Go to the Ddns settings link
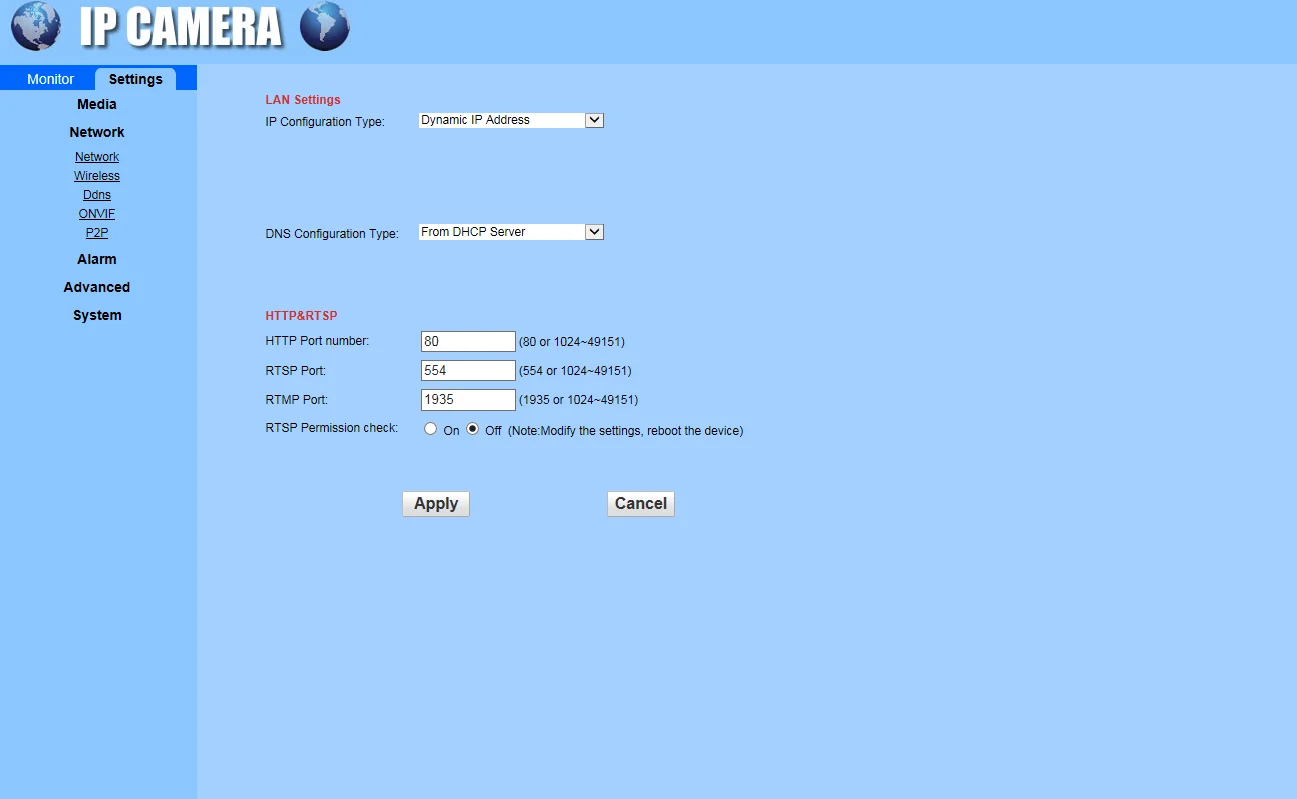The width and height of the screenshot is (1297, 799). coord(97,195)
